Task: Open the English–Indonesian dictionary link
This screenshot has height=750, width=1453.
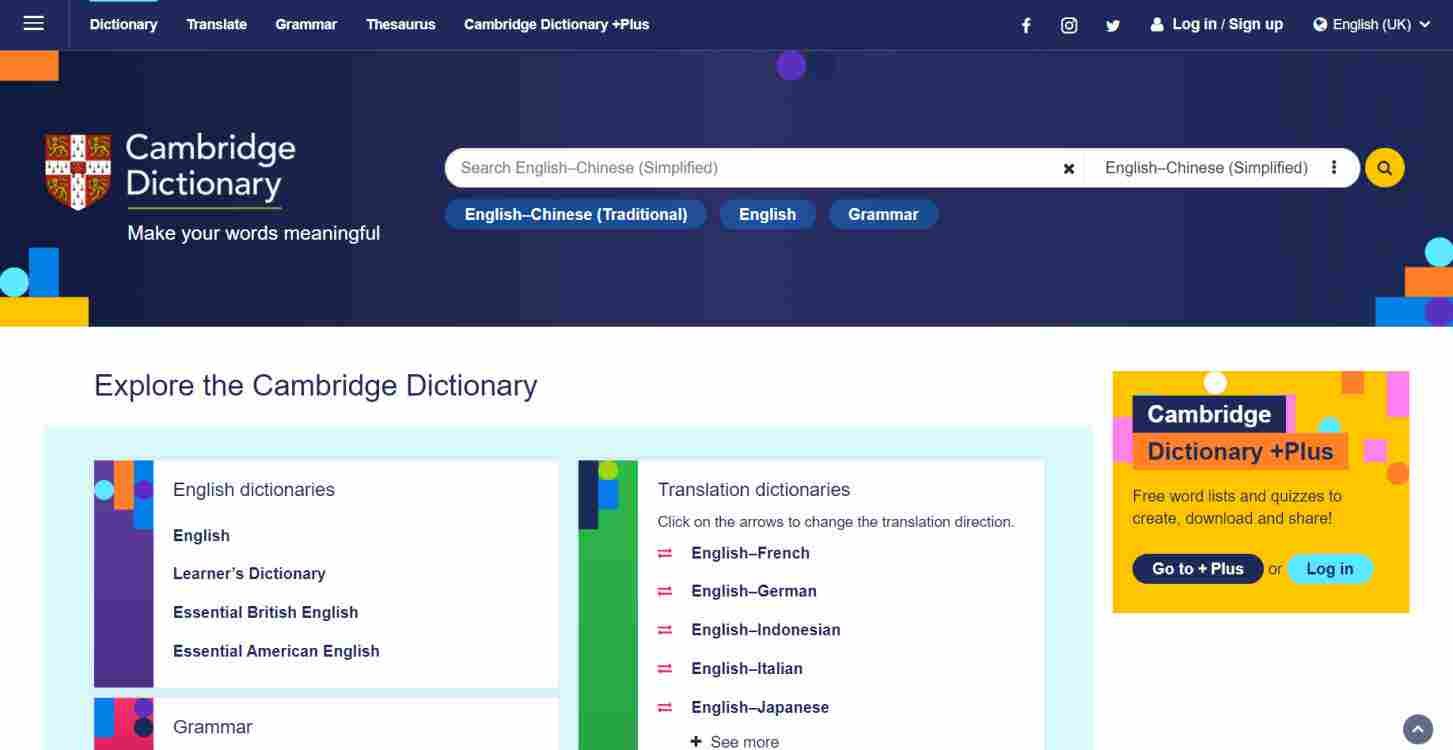Action: (766, 630)
